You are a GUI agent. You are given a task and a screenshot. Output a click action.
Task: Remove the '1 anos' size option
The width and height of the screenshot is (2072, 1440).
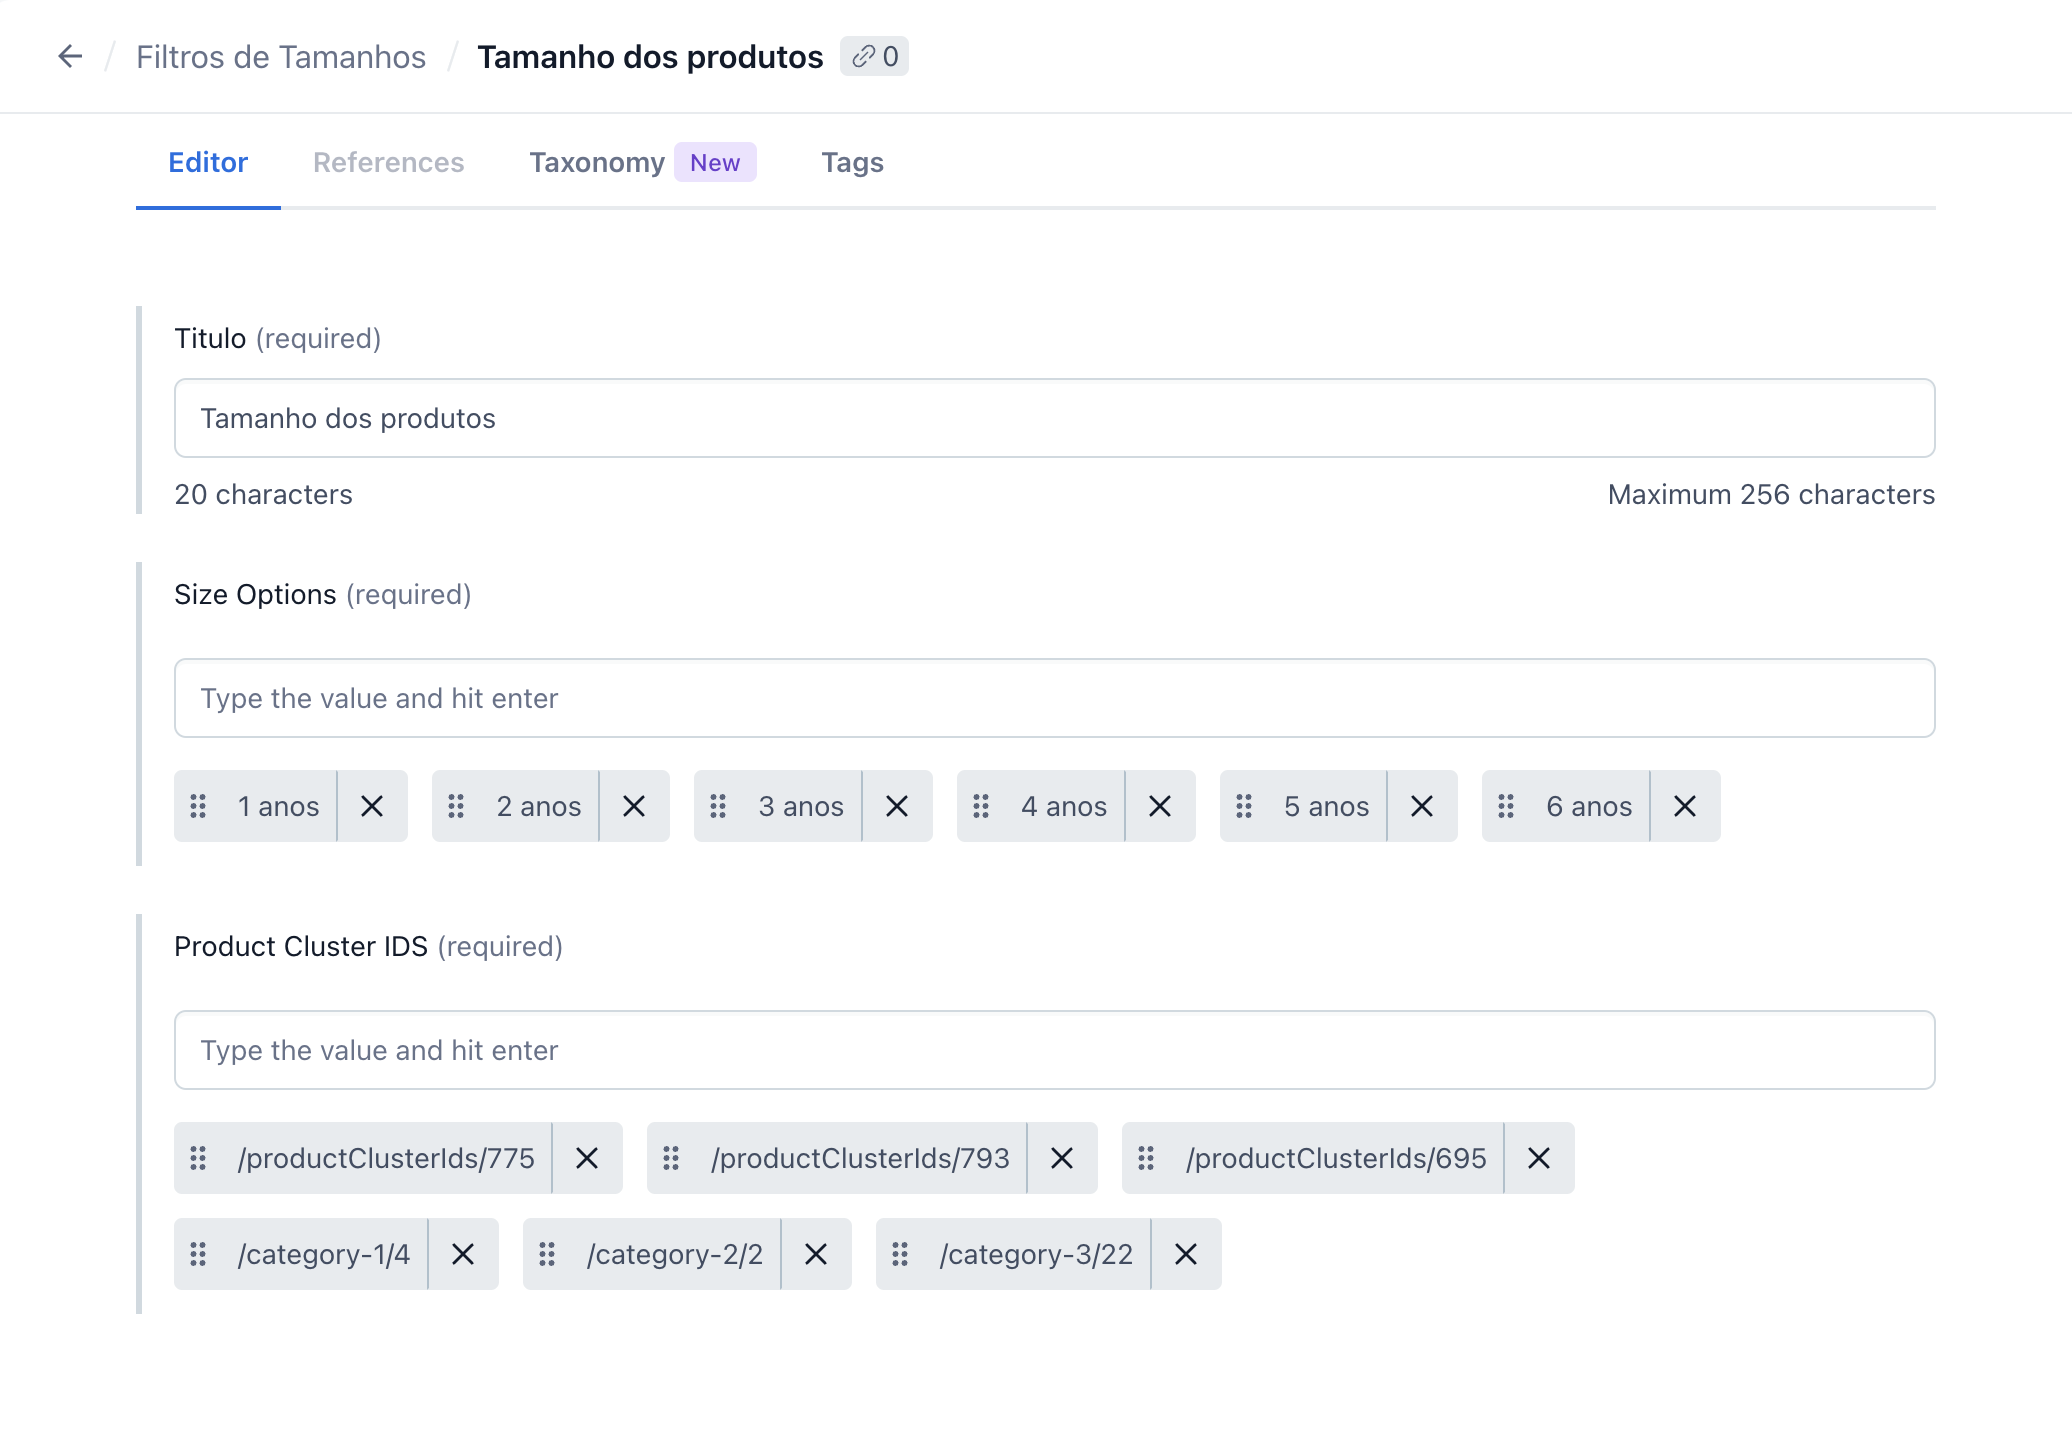[x=372, y=806]
